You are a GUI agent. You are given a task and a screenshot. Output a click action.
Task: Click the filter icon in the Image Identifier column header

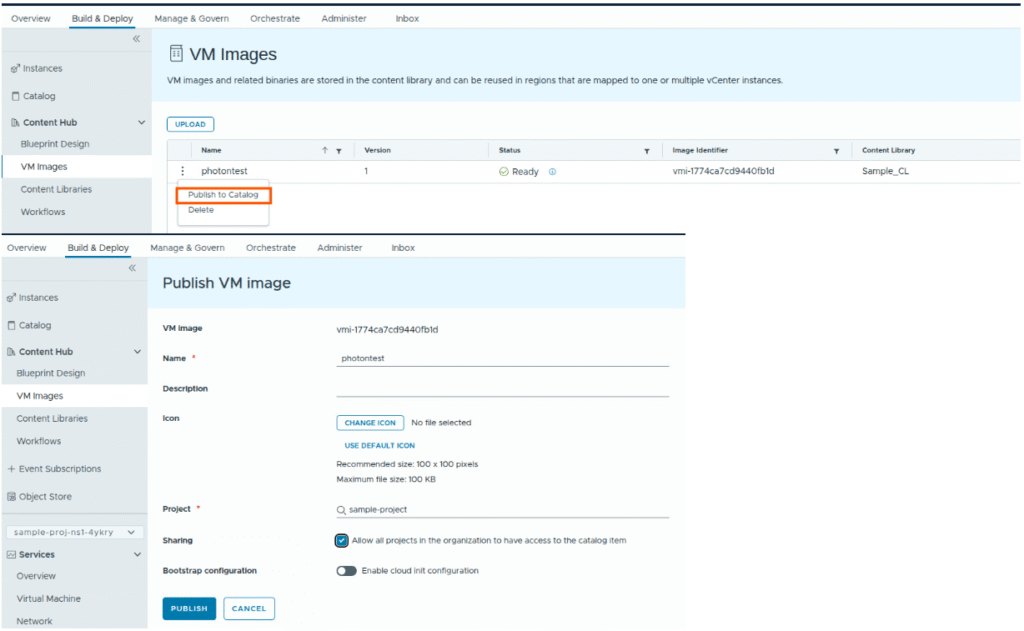pos(836,151)
